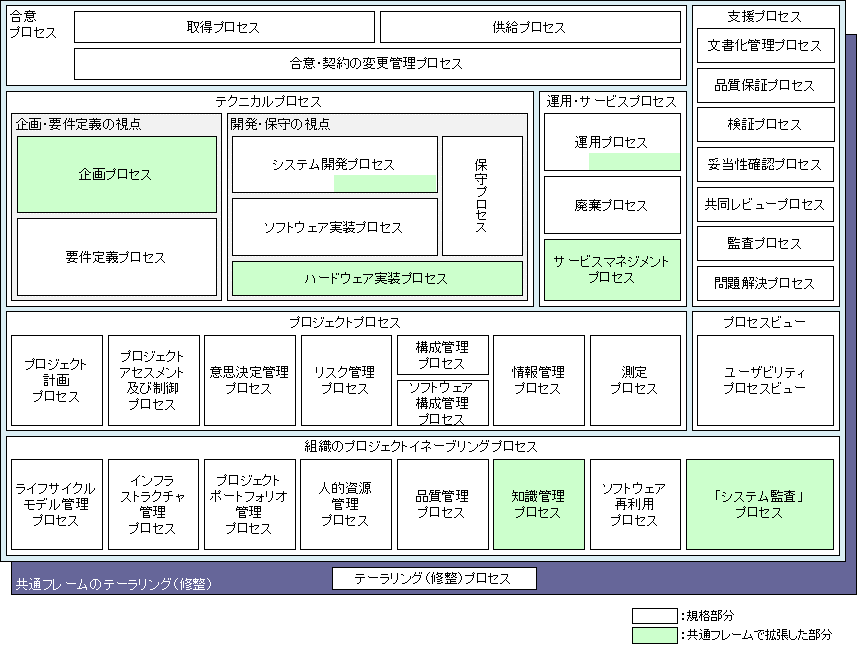Select the vertical 保守プロセス box
The height and width of the screenshot is (649, 857).
click(482, 196)
